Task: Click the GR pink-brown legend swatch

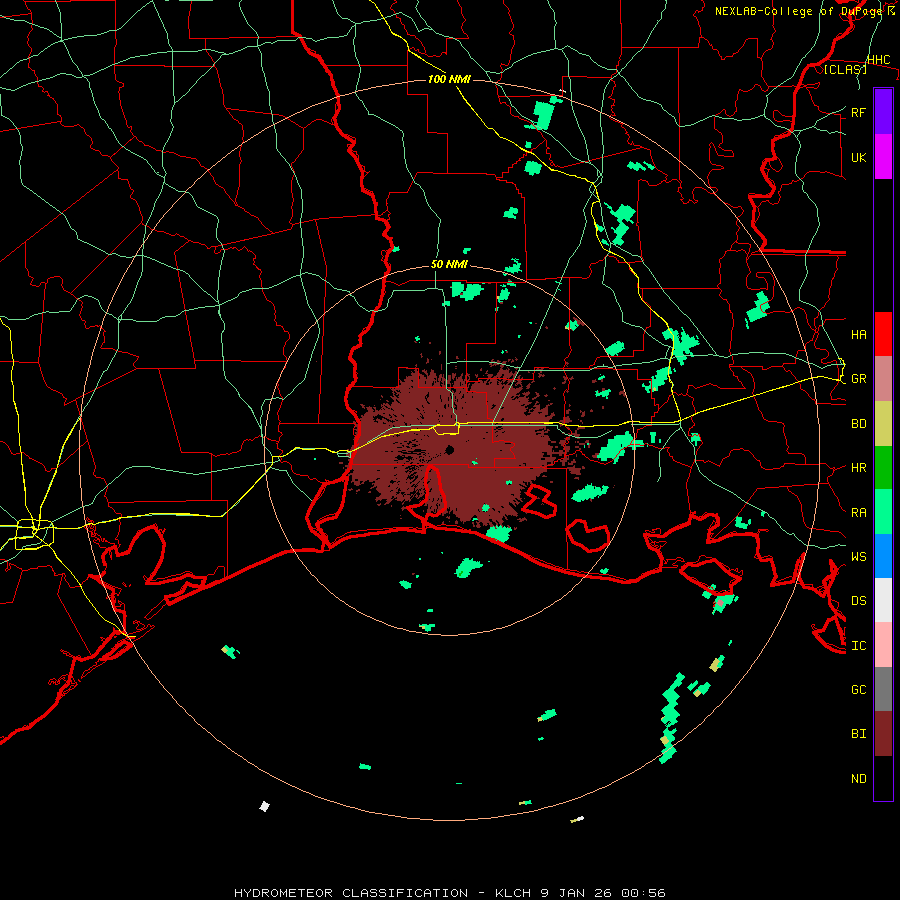Action: (x=883, y=379)
